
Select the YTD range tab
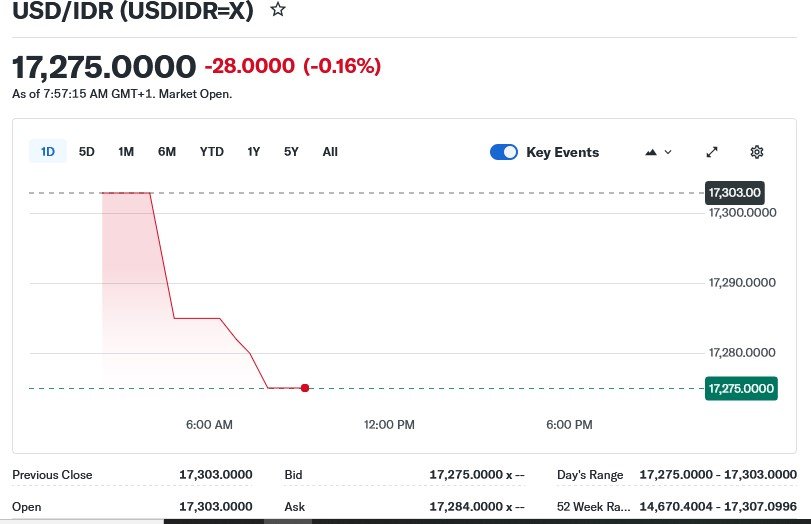(x=212, y=152)
